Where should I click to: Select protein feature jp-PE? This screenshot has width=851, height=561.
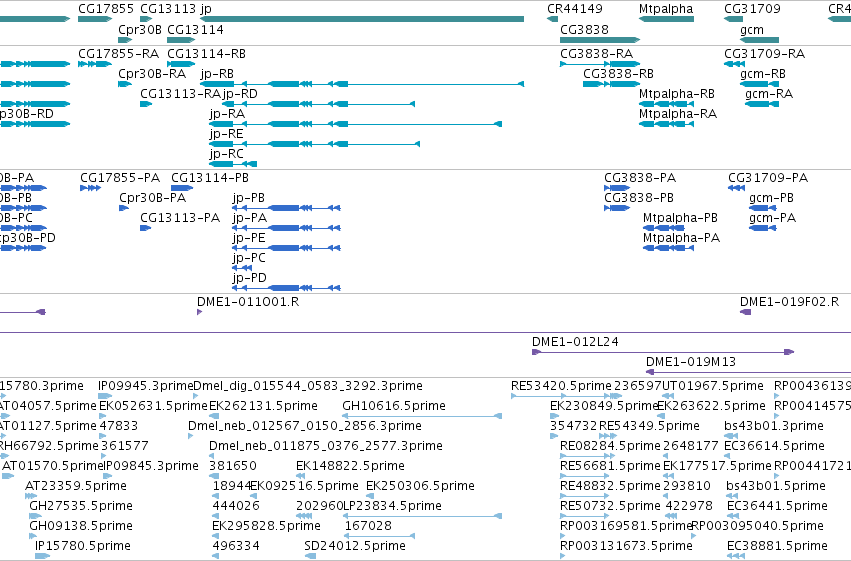(x=287, y=248)
